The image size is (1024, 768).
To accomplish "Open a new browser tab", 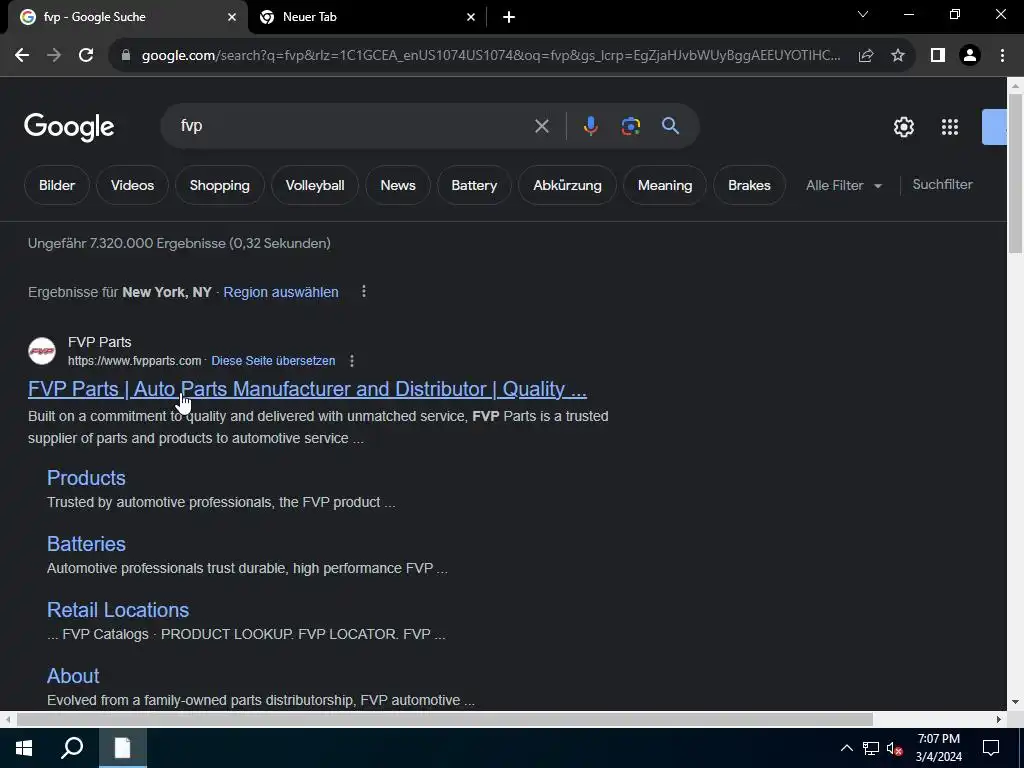I will coord(509,17).
